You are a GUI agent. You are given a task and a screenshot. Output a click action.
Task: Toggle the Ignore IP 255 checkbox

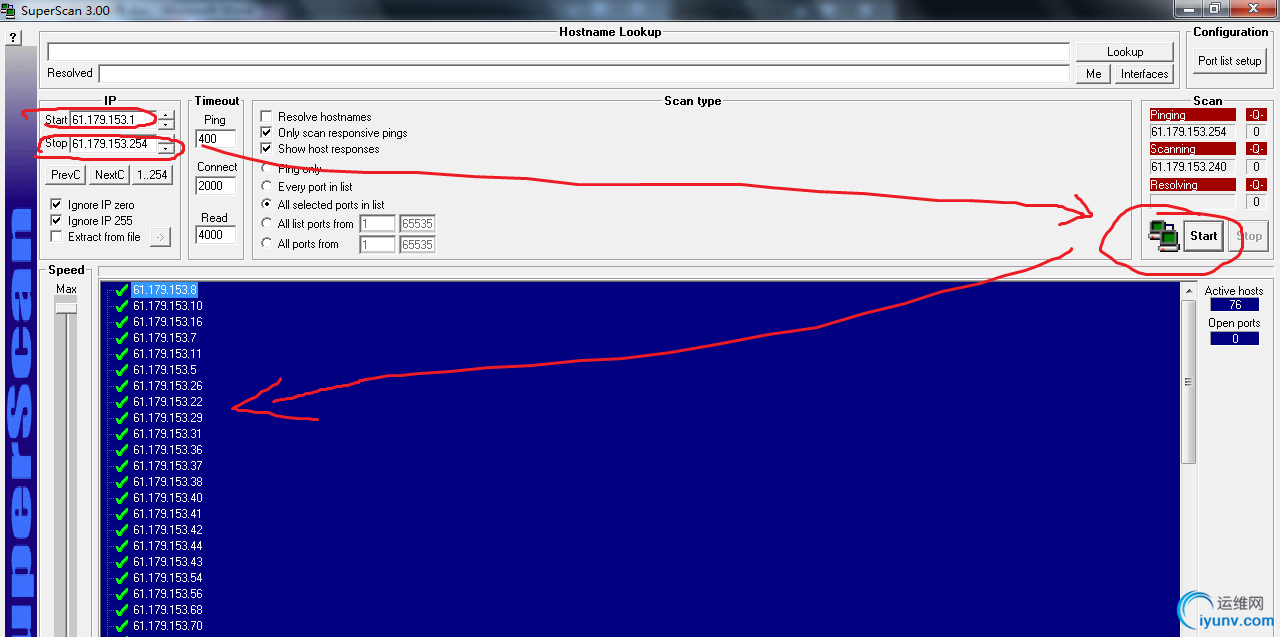56,221
